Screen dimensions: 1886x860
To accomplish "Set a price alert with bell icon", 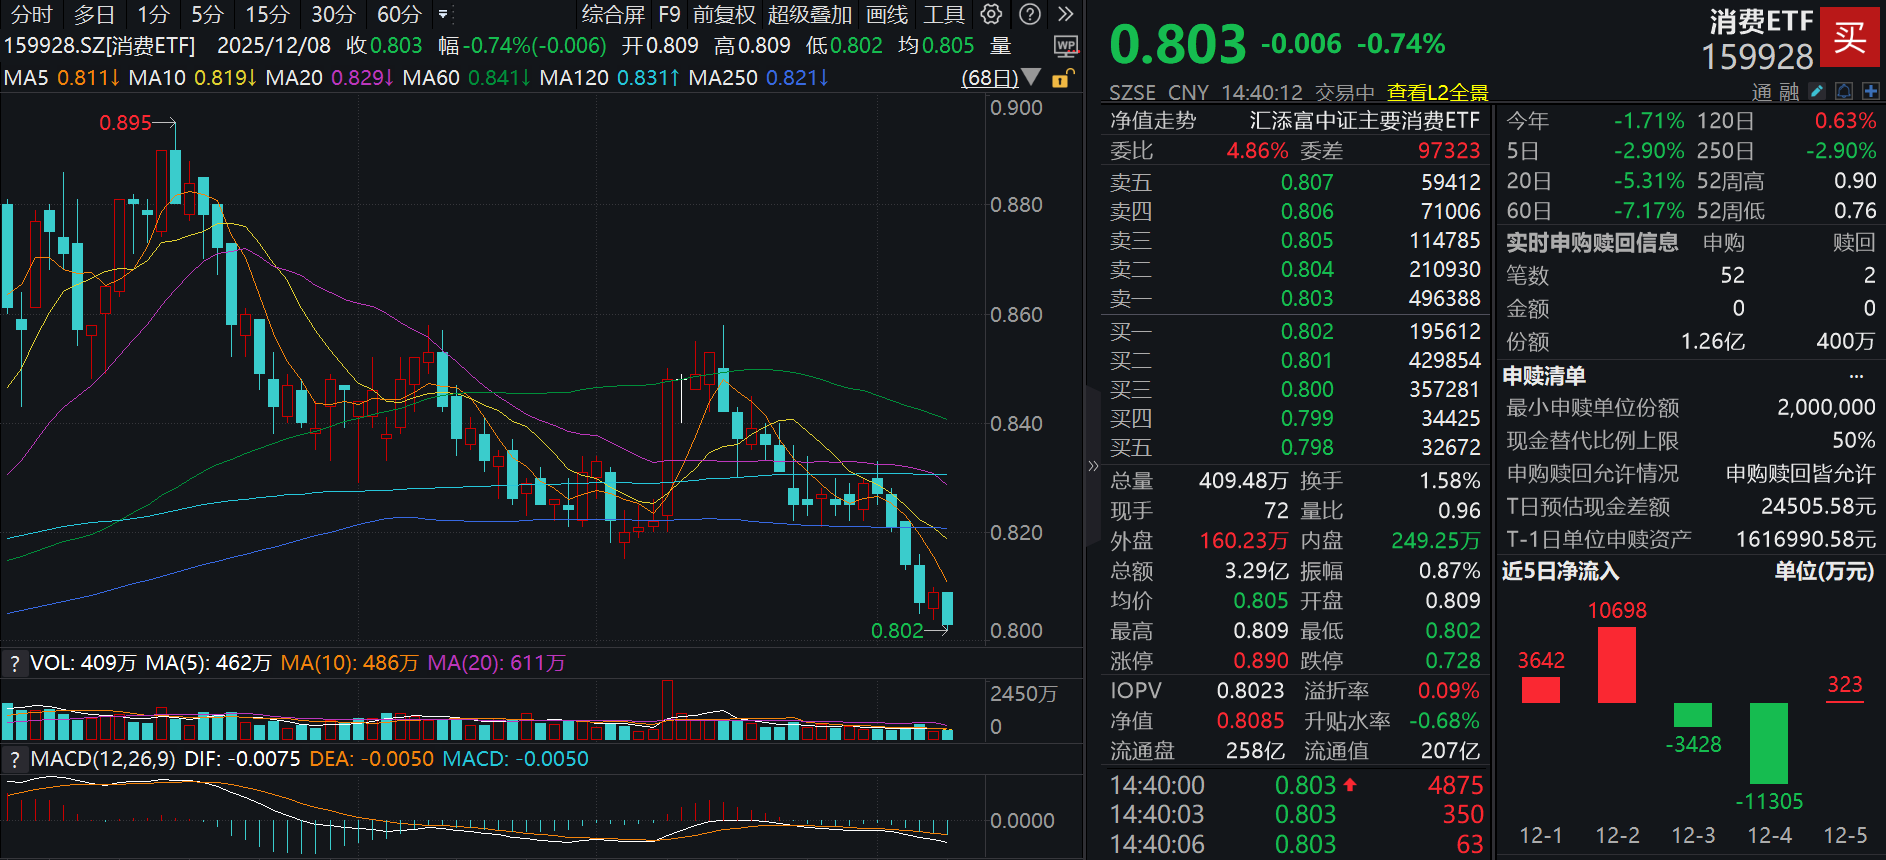I will coord(1844,92).
